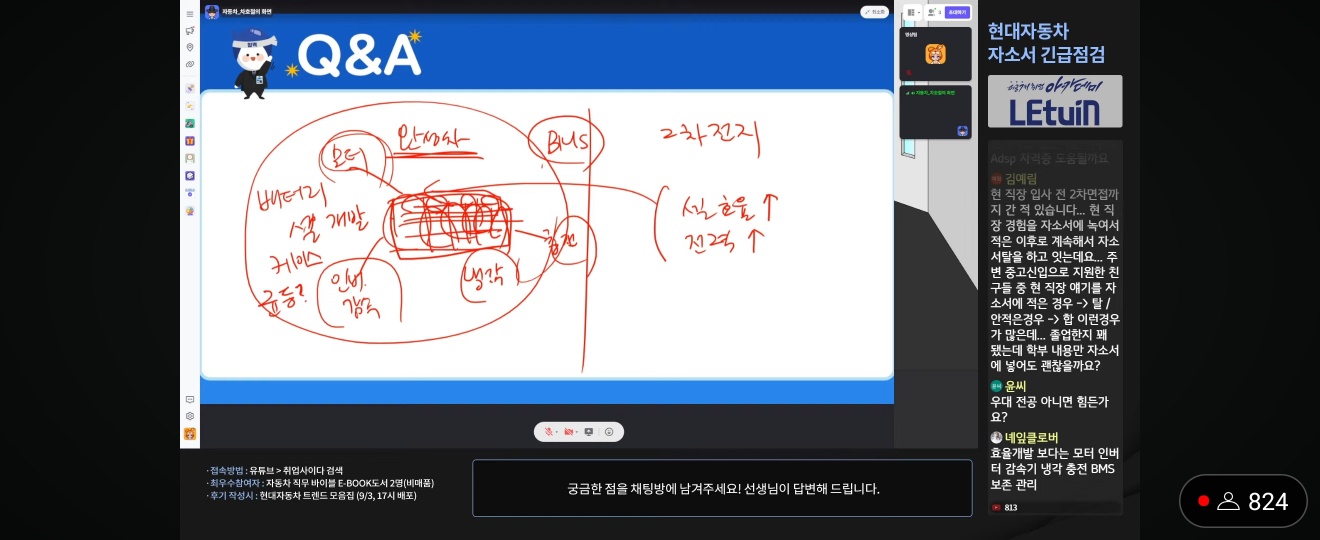
Task: Open the chat bubble icon in sidebar
Action: pos(190,399)
